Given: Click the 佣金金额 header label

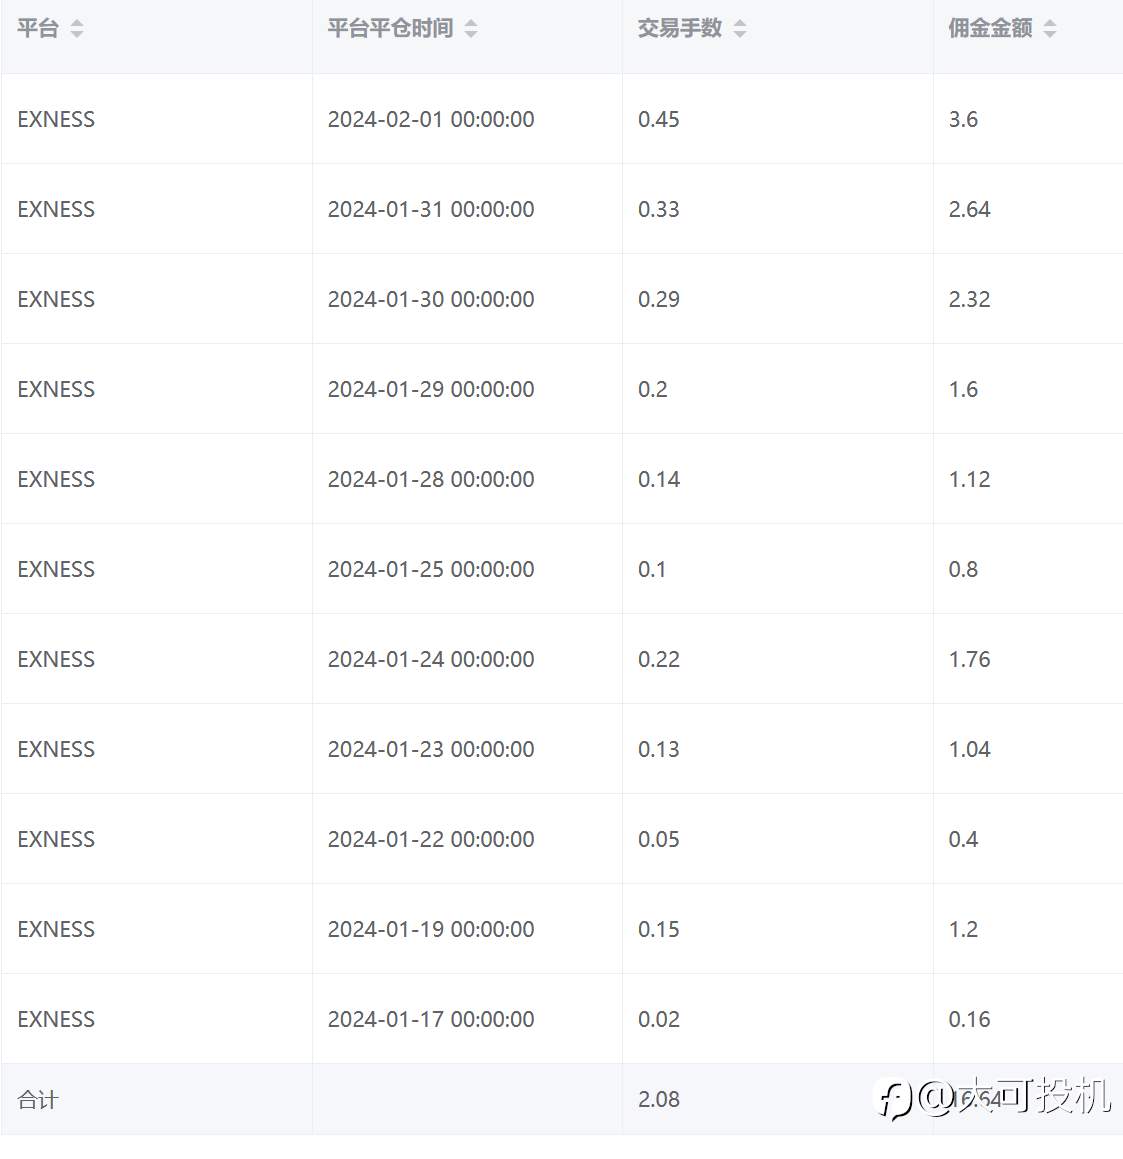Looking at the screenshot, I should point(990,29).
